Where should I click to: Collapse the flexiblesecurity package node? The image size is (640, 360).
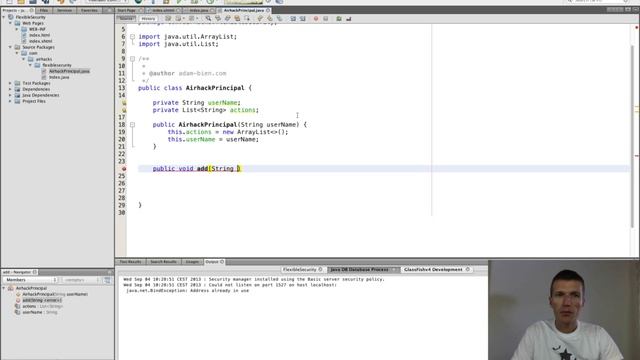[30, 65]
